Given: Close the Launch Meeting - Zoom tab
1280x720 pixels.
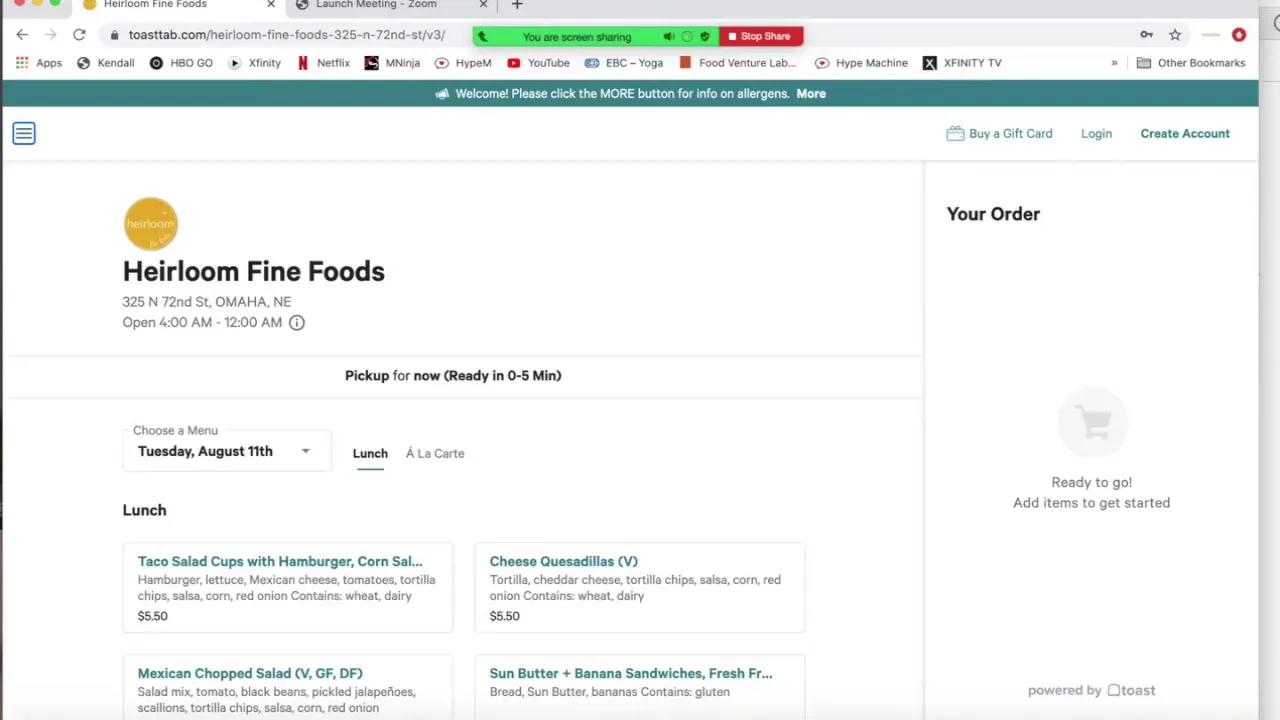Looking at the screenshot, I should [x=483, y=5].
